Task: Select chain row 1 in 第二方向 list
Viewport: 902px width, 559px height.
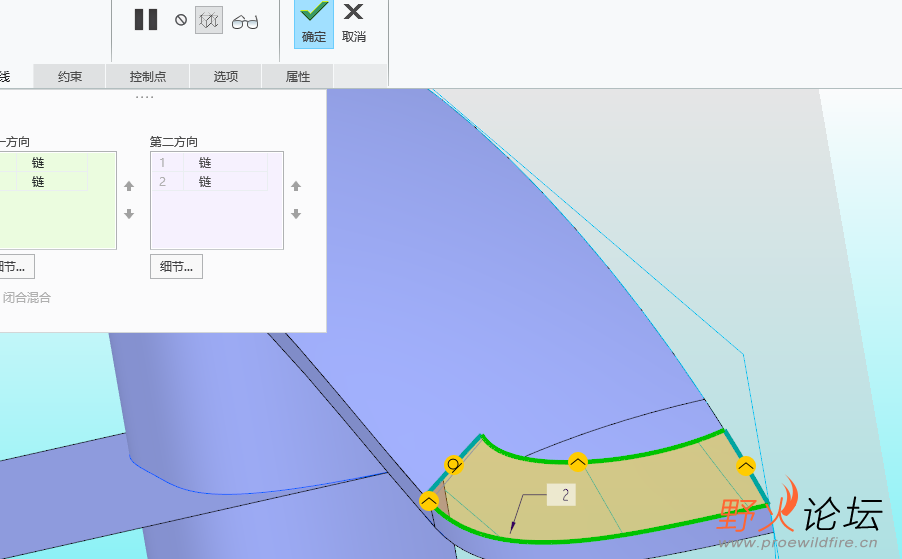Action: (x=210, y=163)
